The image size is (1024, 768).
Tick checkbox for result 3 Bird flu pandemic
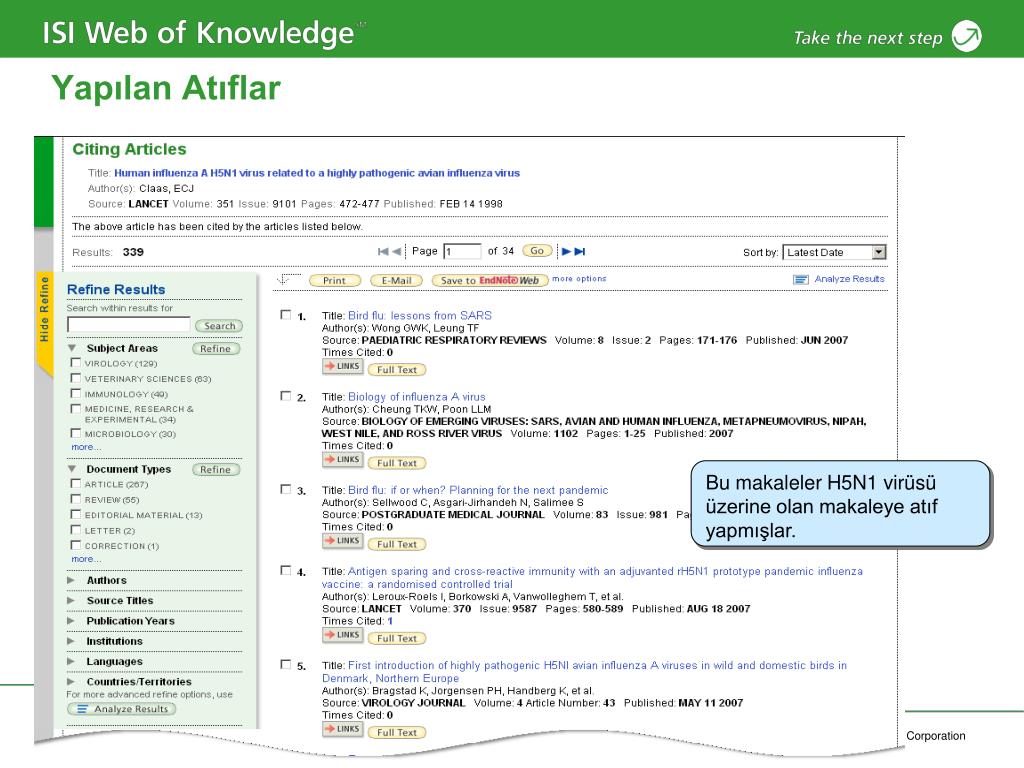[285, 489]
